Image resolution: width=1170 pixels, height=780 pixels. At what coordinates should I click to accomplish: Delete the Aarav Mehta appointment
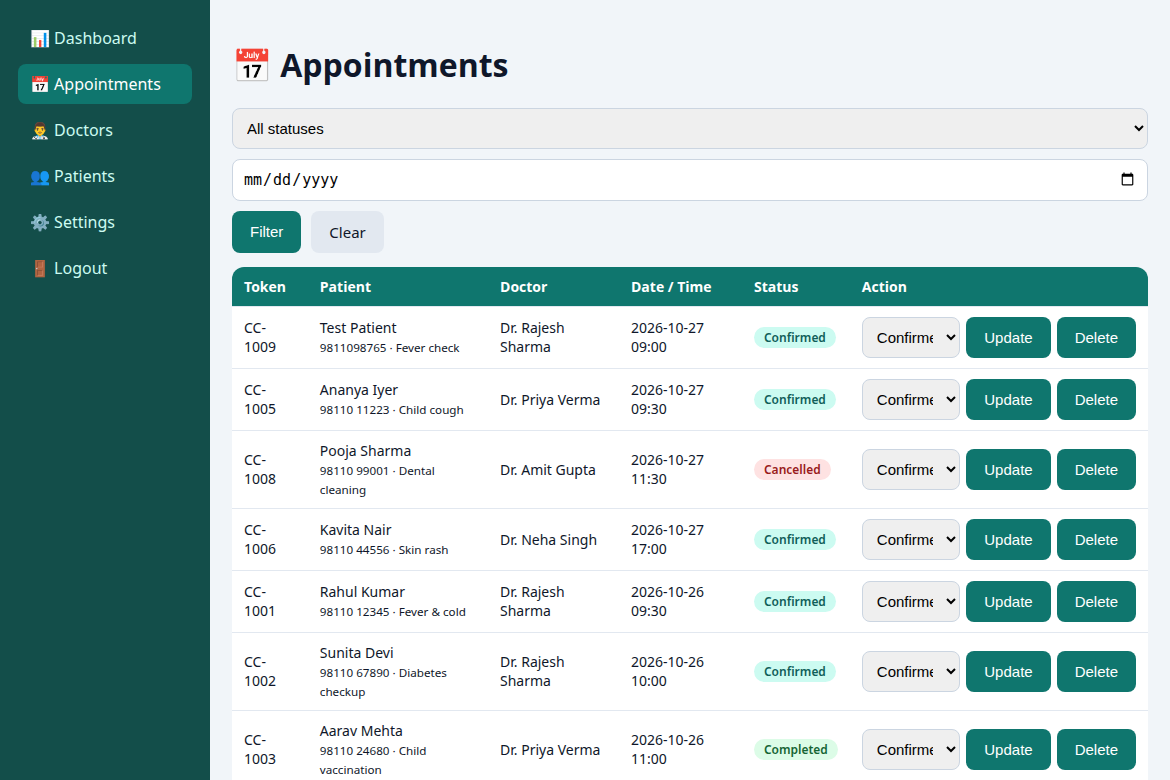tap(1096, 749)
